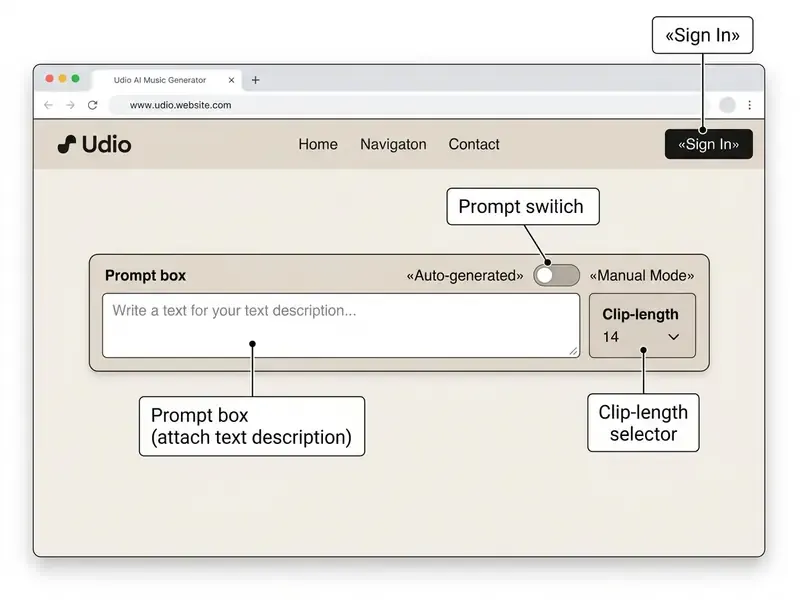Viewport: 800px width, 600px height.
Task: Open a new tab with the plus icon
Action: click(256, 80)
